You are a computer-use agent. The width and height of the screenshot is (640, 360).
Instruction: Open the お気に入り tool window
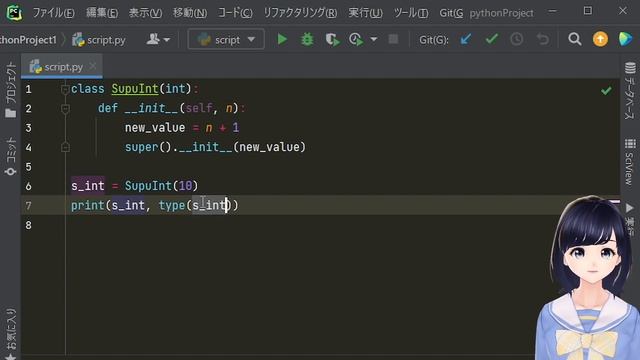pos(11,333)
